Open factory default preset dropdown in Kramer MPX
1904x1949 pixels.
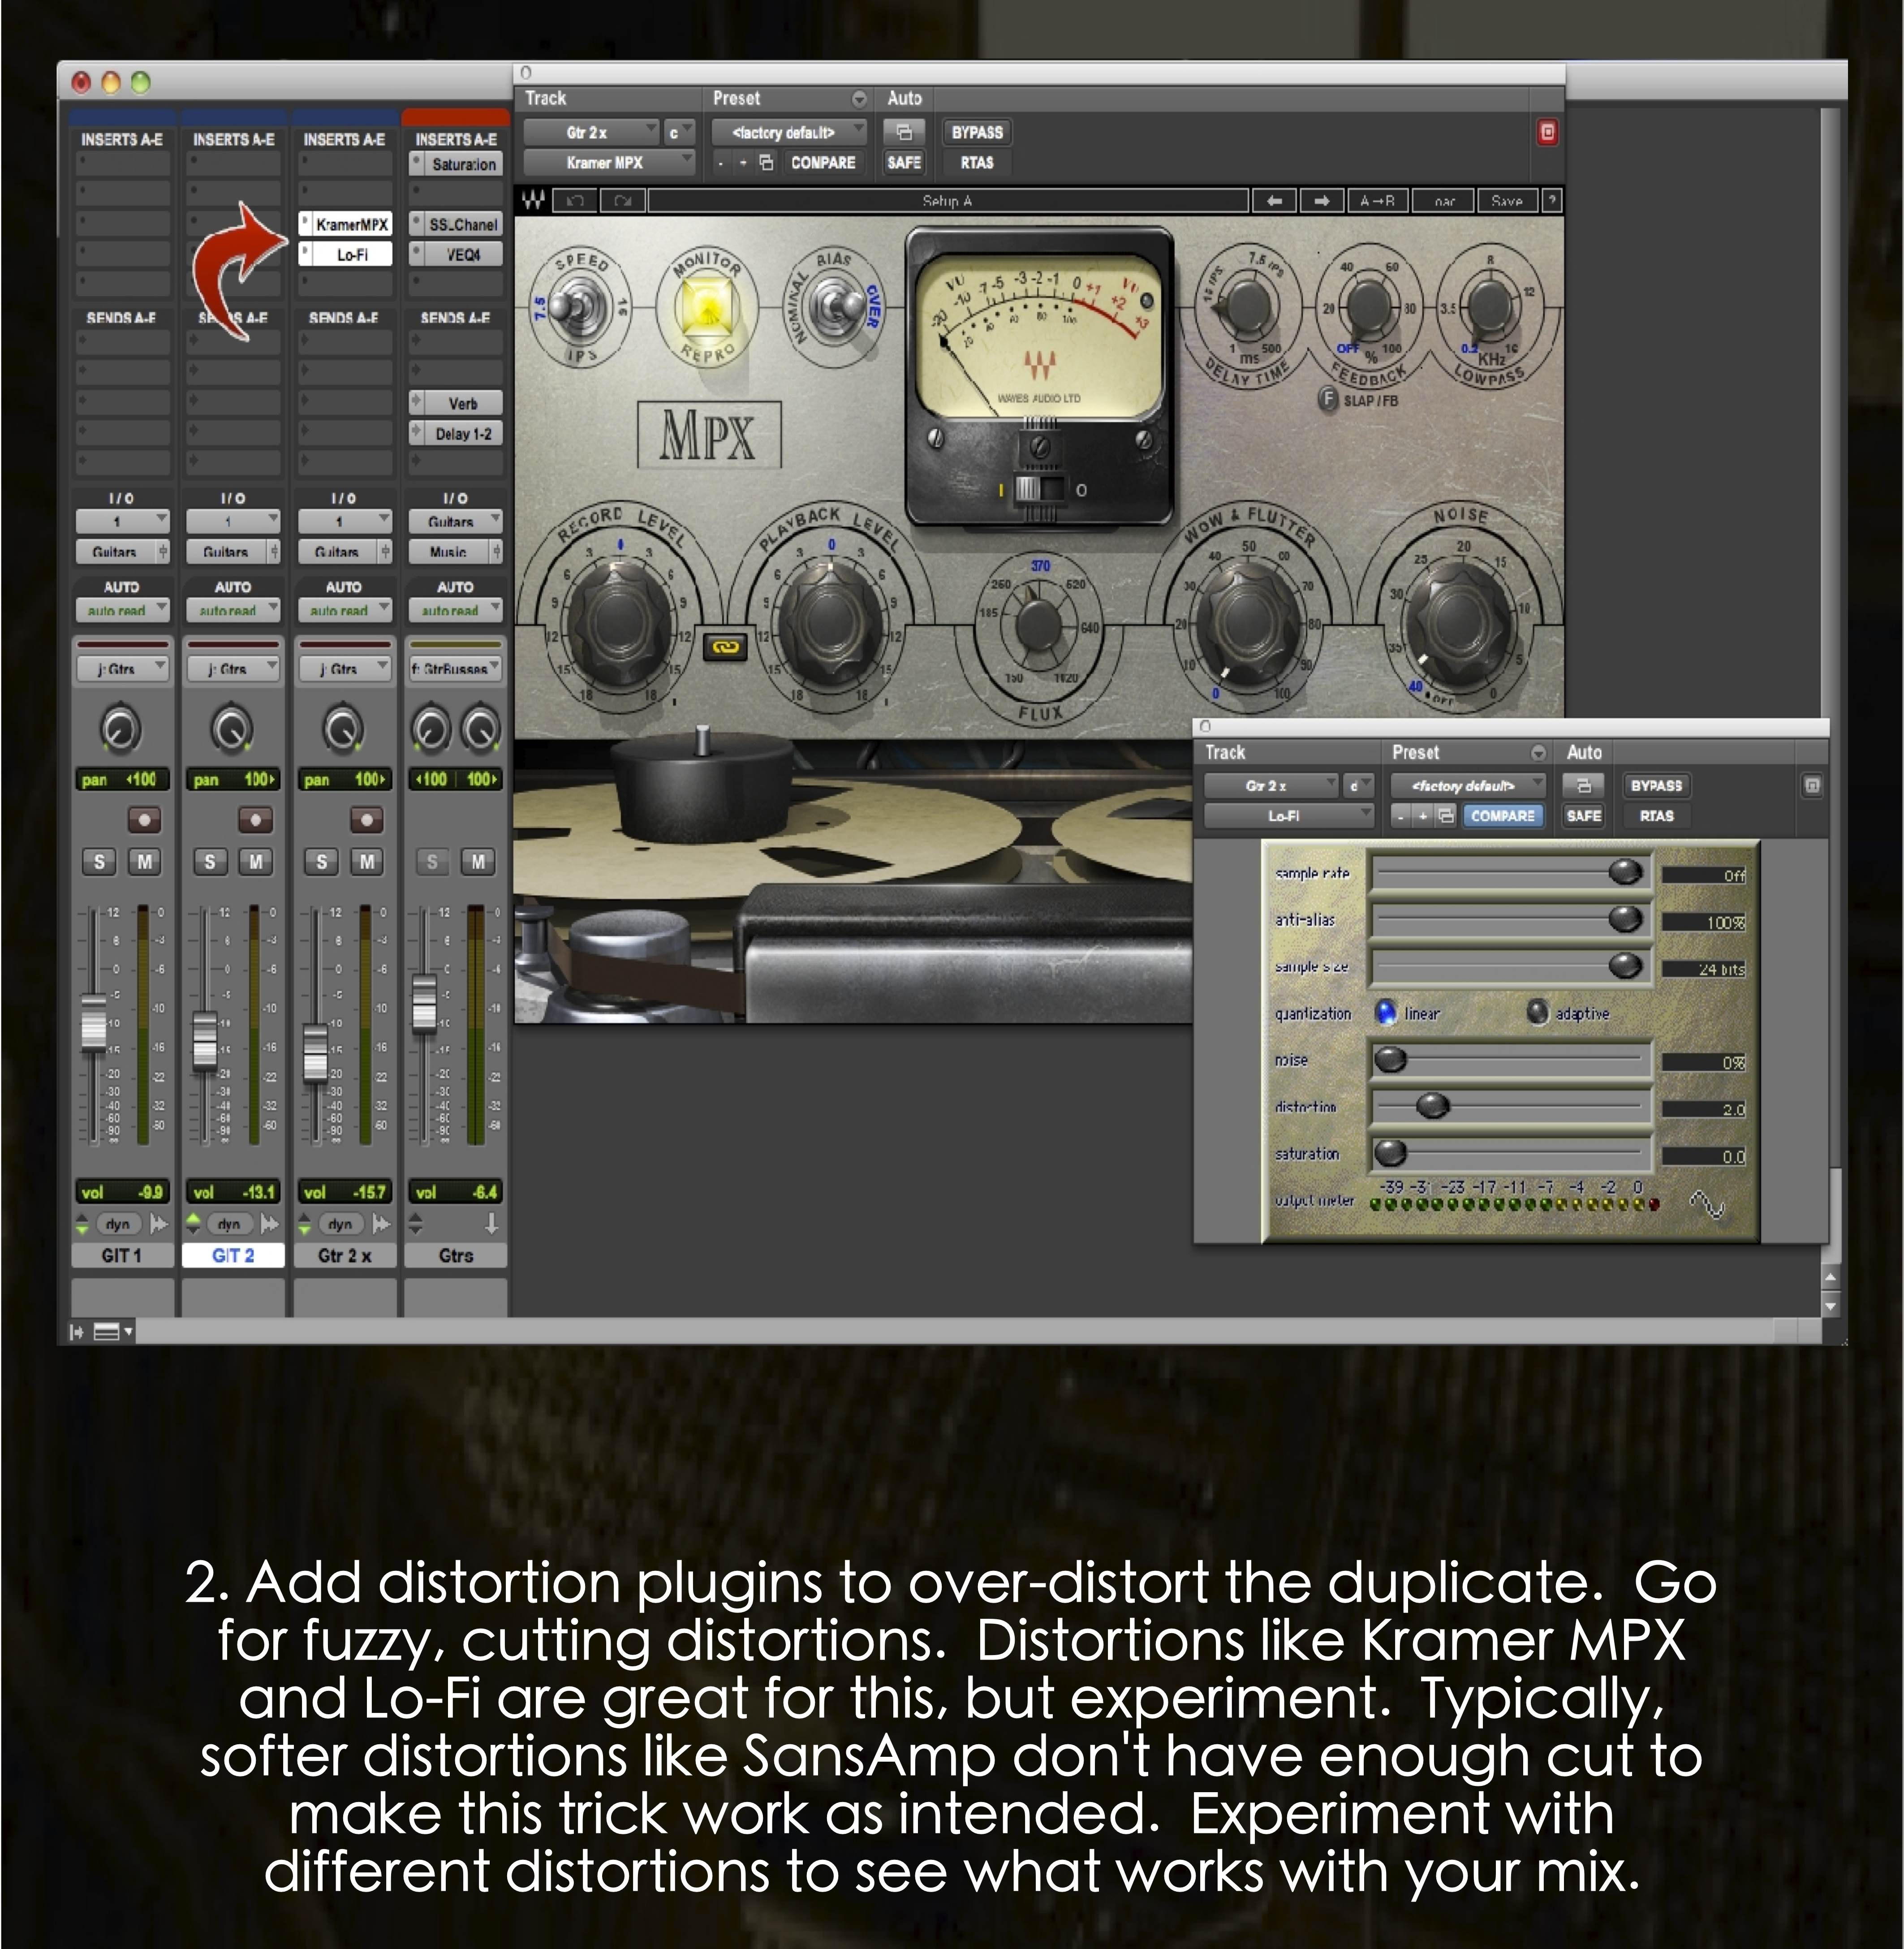point(788,132)
